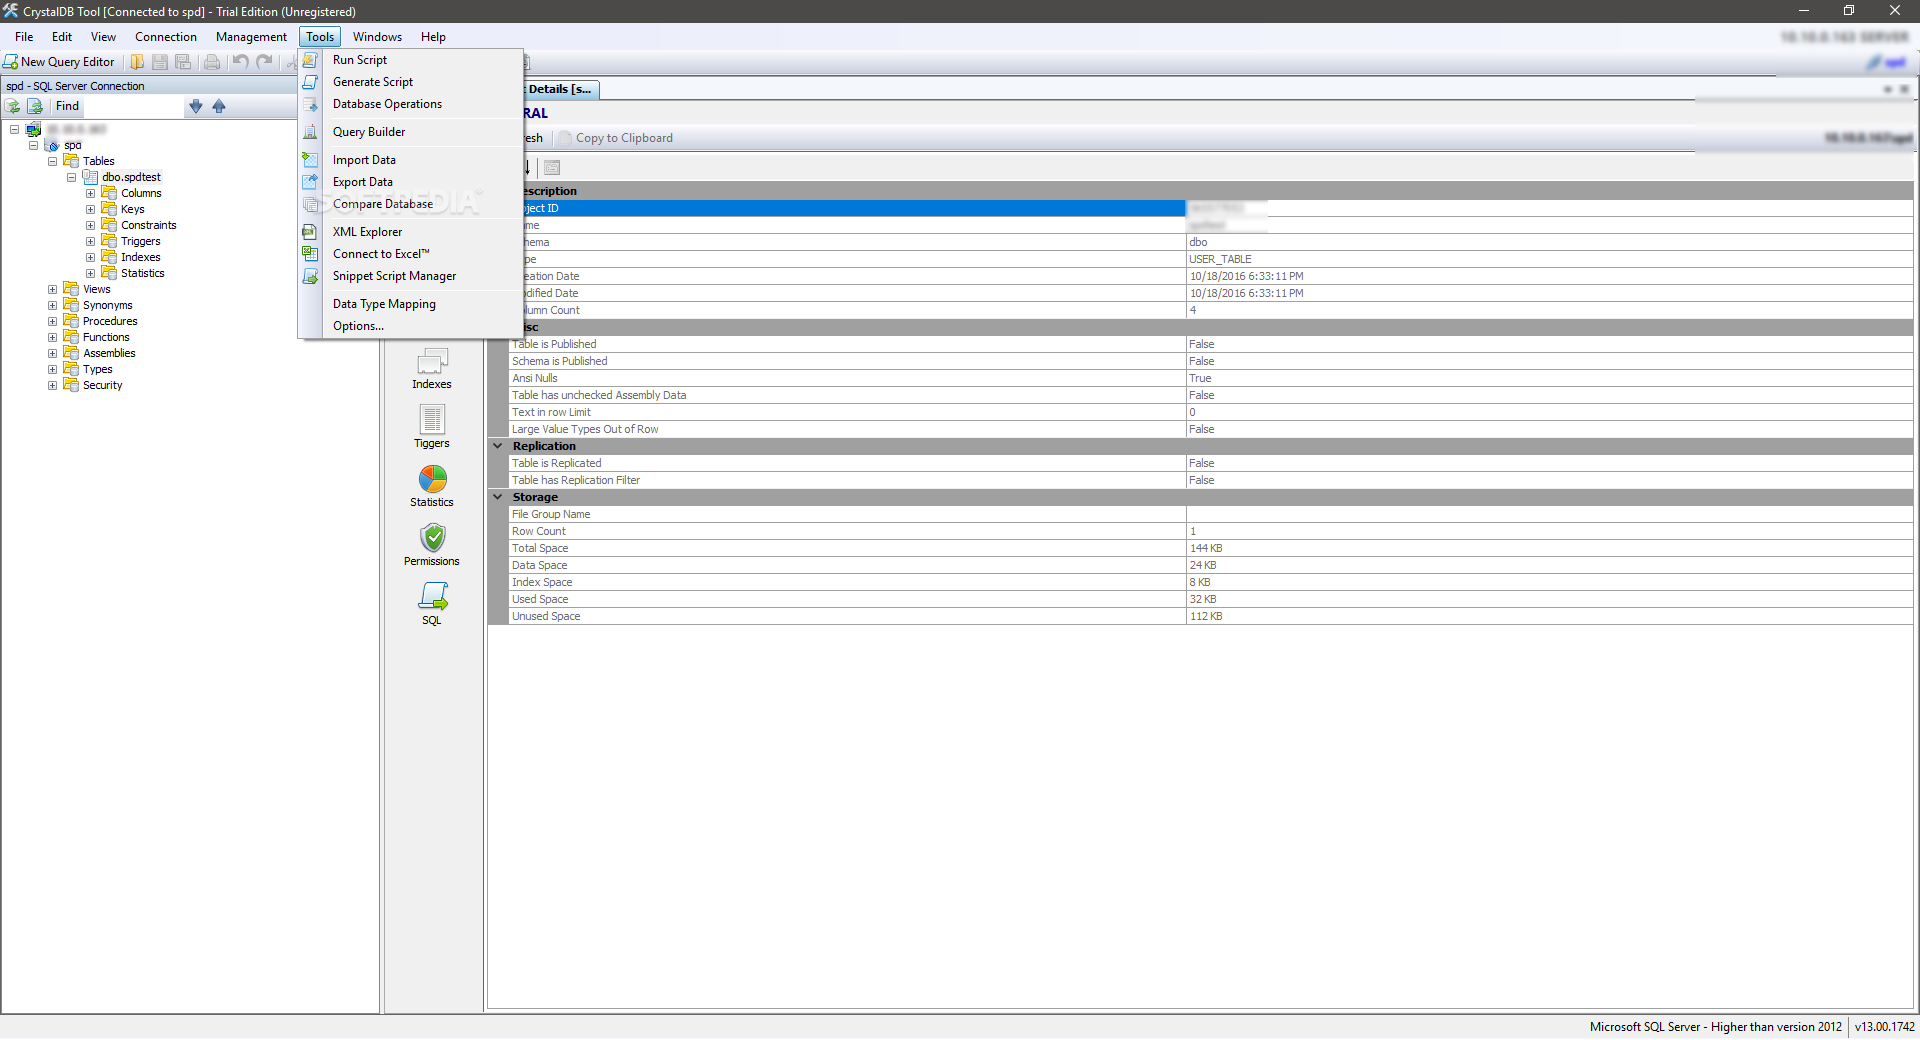Choose Generate Script menu entry
1920x1040 pixels.
(411, 82)
